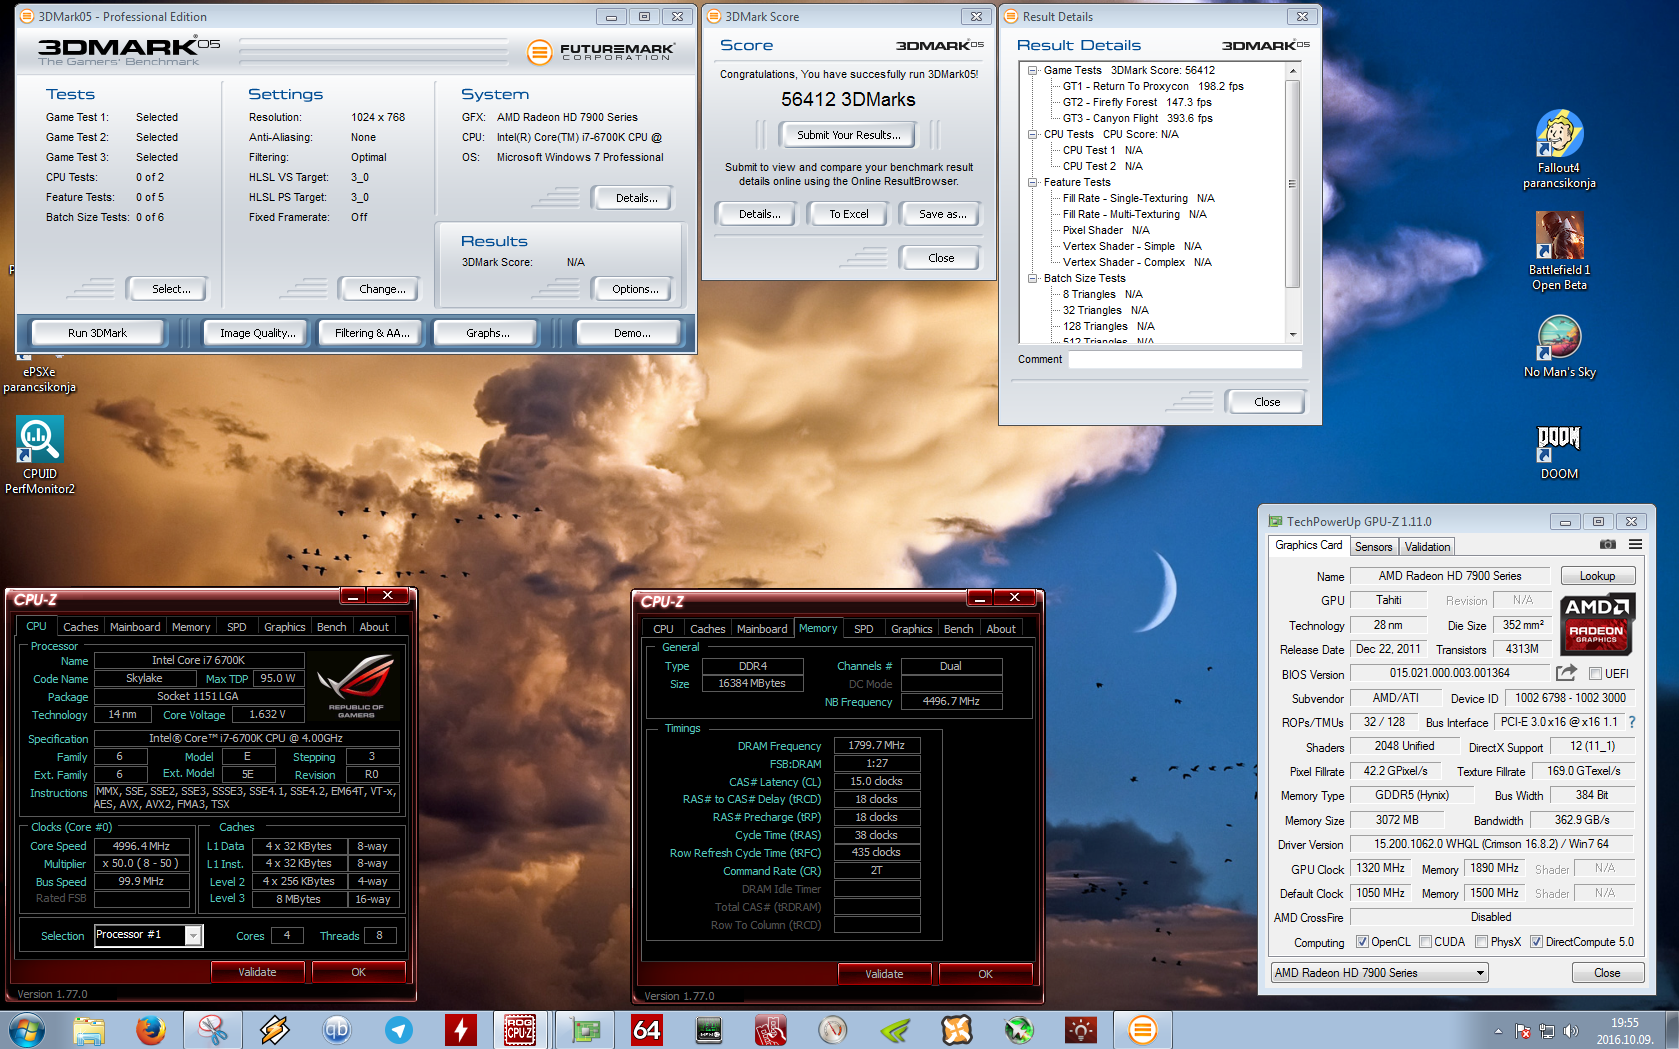The width and height of the screenshot is (1679, 1049).
Task: Toggle the UEFI checkbox in GPU-Z
Action: click(1596, 674)
